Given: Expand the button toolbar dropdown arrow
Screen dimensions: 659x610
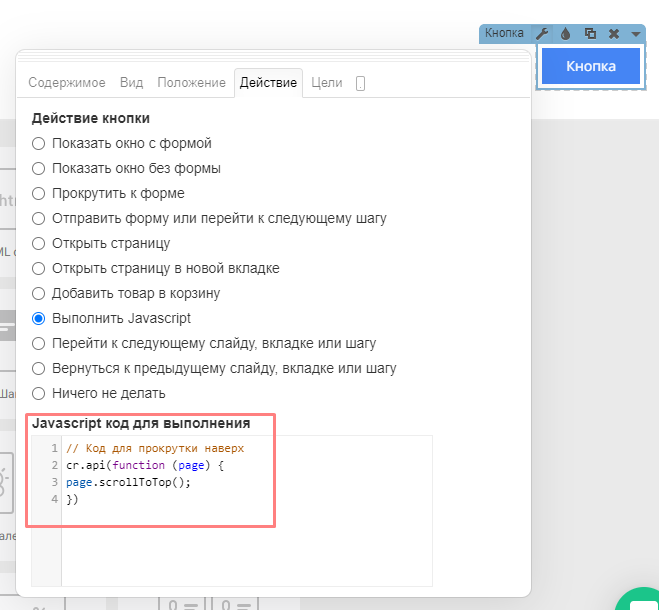Looking at the screenshot, I should (636, 34).
